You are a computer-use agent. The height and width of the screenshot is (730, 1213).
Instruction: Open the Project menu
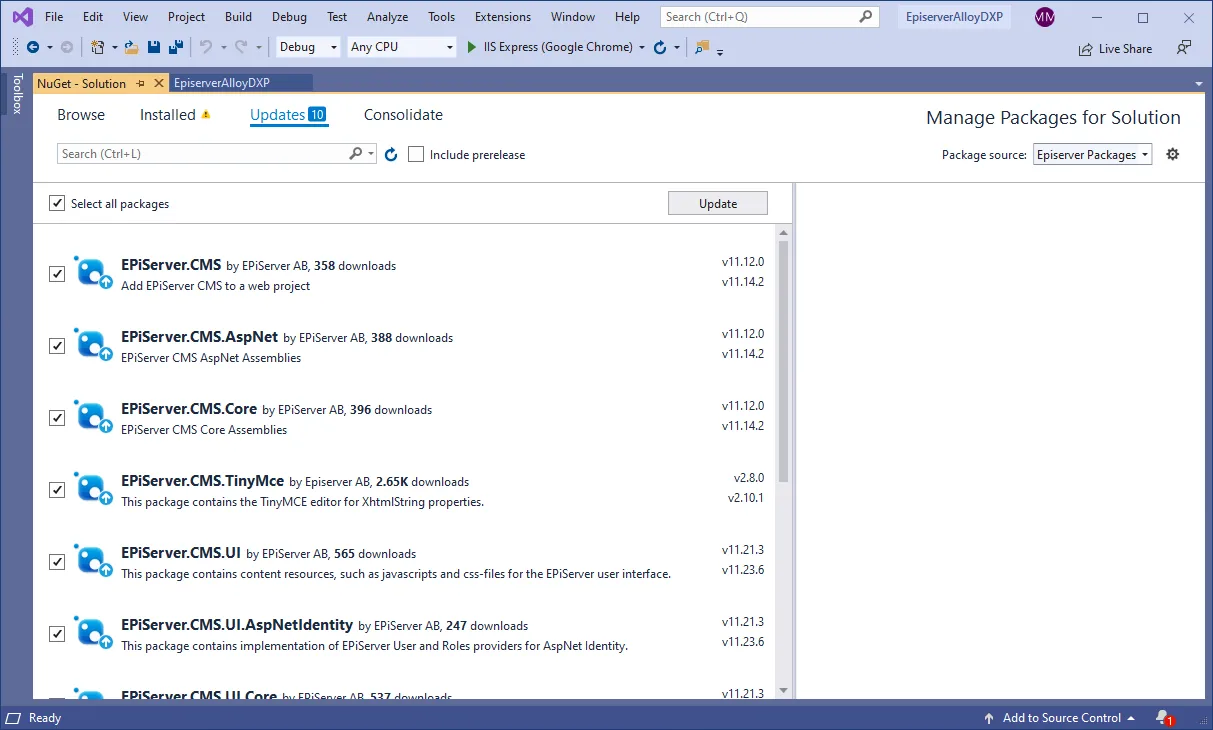coord(186,17)
